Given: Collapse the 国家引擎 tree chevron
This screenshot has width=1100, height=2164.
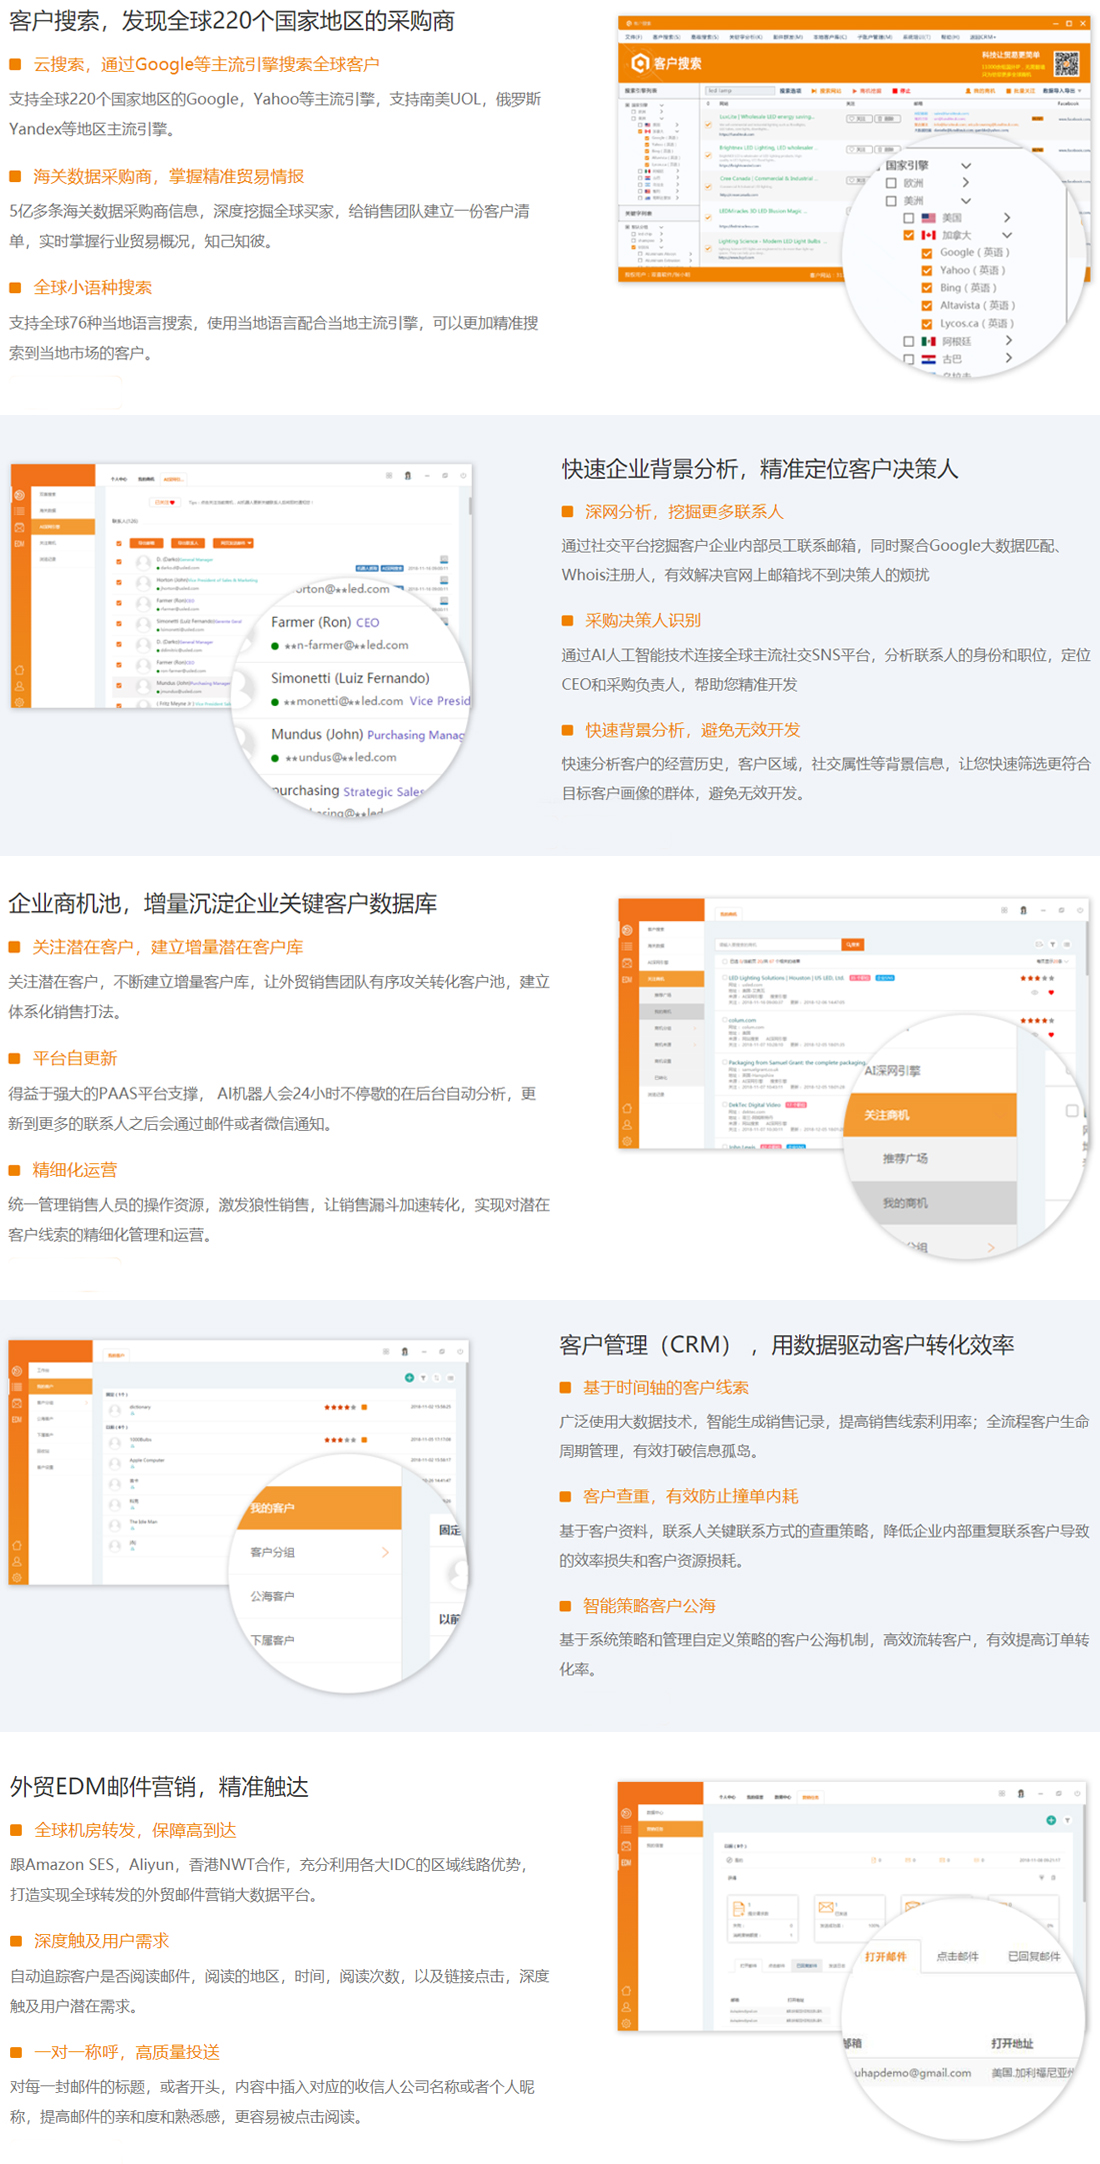Looking at the screenshot, I should 966,165.
